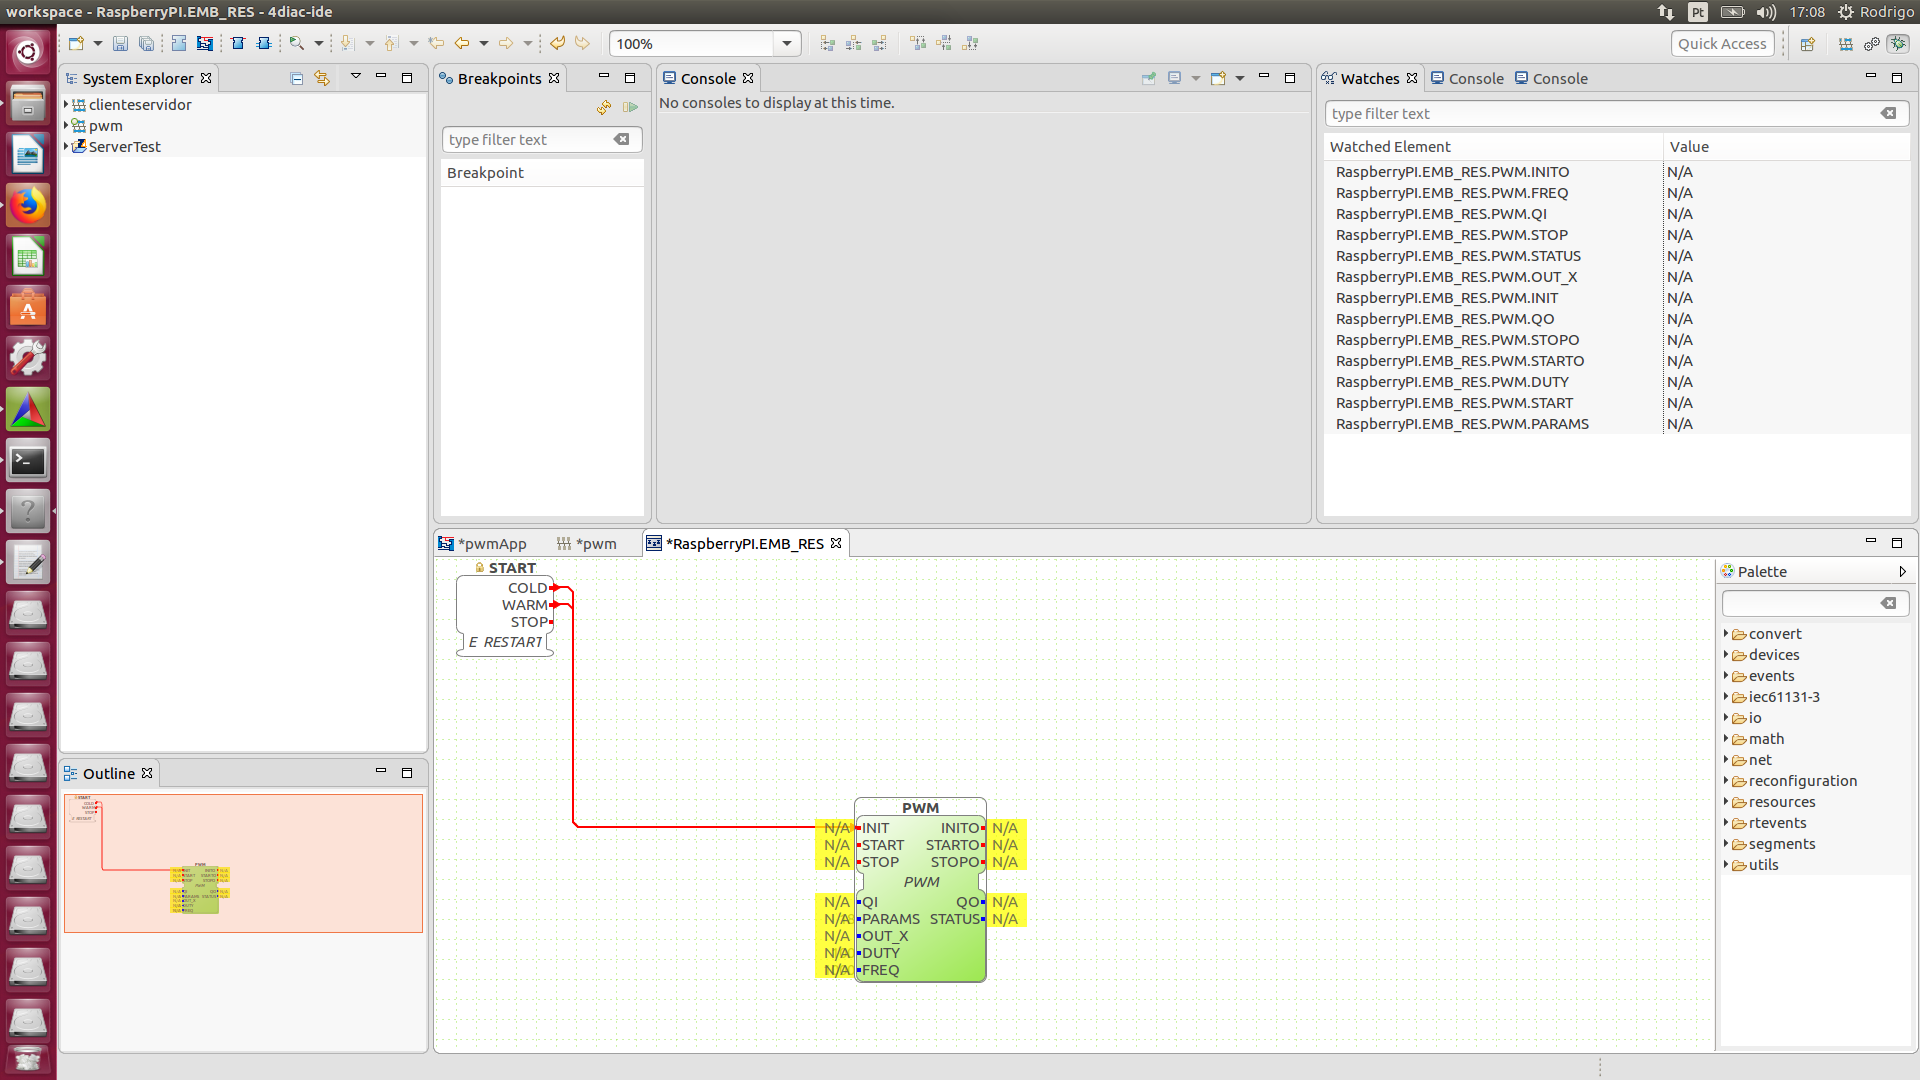1920x1080 pixels.
Task: Open the Back history dropdown arrow
Action: [x=484, y=43]
